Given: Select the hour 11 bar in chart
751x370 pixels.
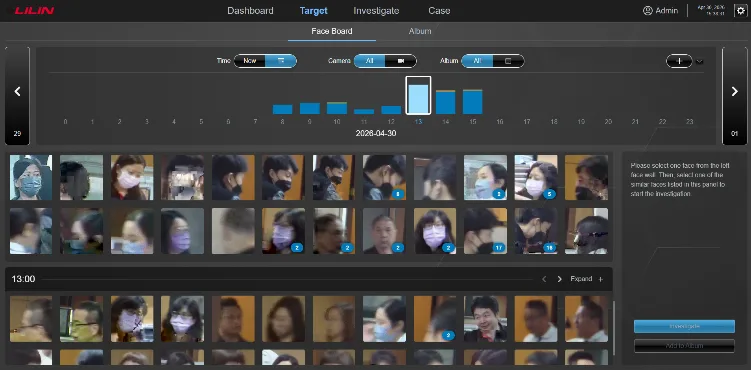Looking at the screenshot, I should pos(364,112).
